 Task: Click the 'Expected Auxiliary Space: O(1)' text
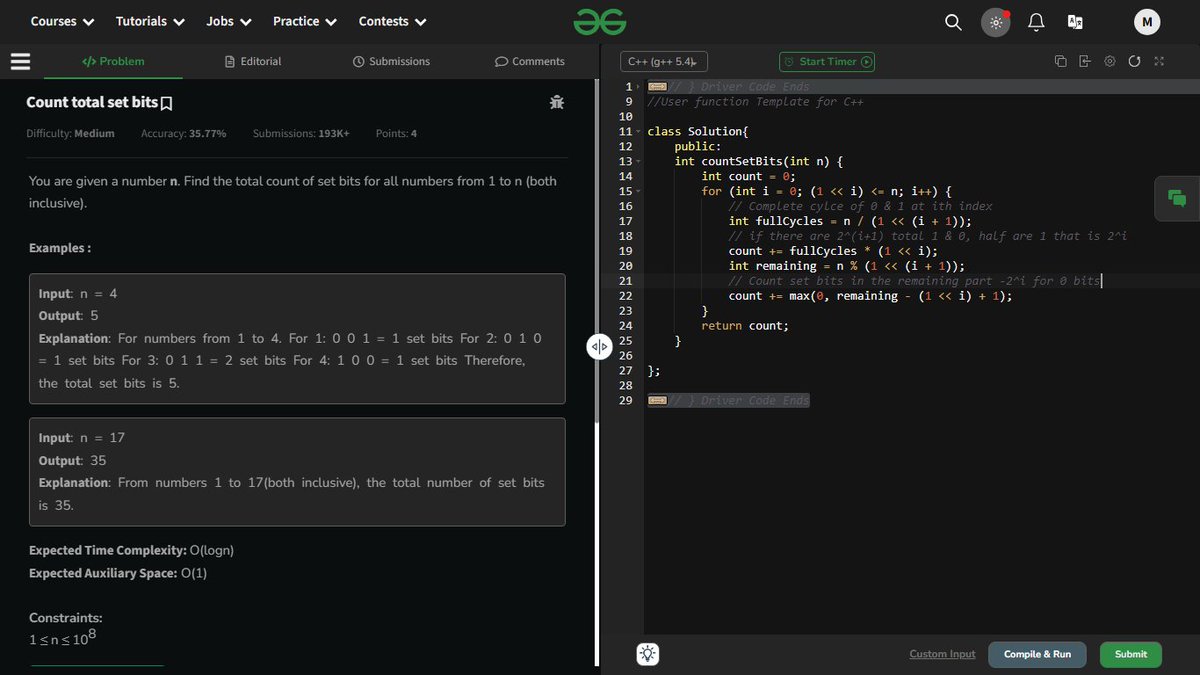point(118,573)
